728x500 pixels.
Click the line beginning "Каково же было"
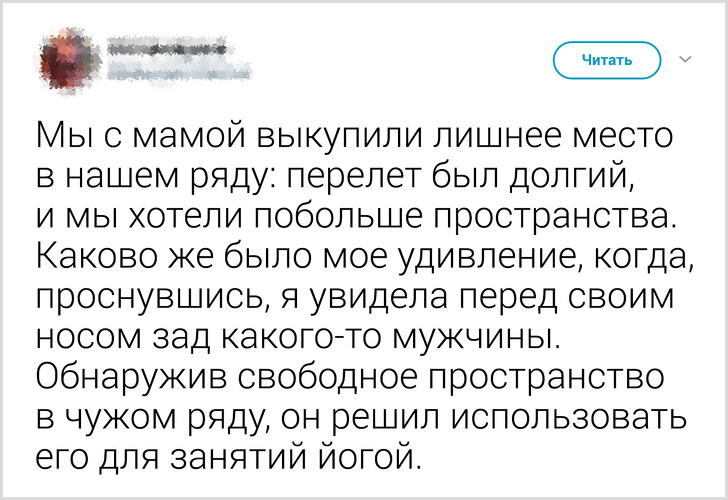pos(362,258)
